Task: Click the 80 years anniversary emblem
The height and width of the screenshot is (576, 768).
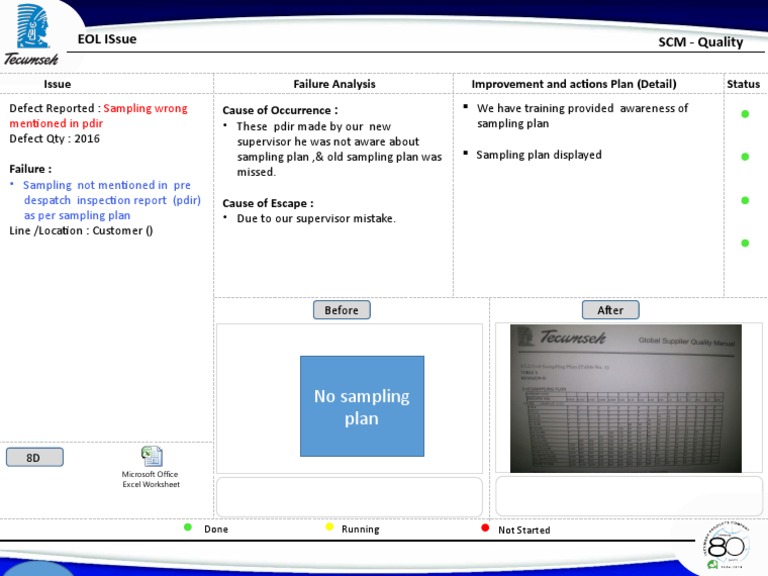Action: 726,545
